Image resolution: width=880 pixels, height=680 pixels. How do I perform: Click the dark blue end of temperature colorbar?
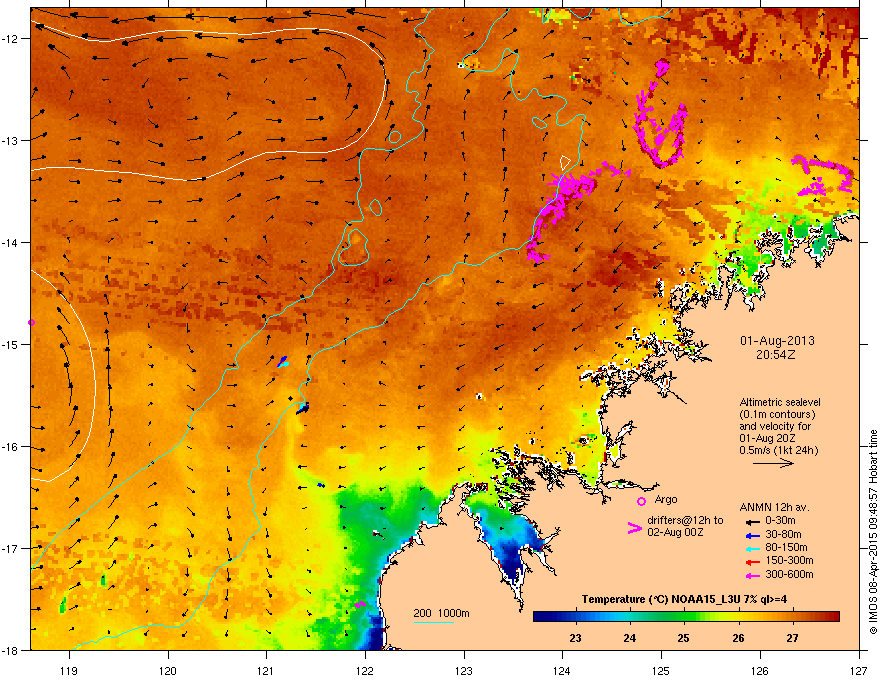(540, 616)
